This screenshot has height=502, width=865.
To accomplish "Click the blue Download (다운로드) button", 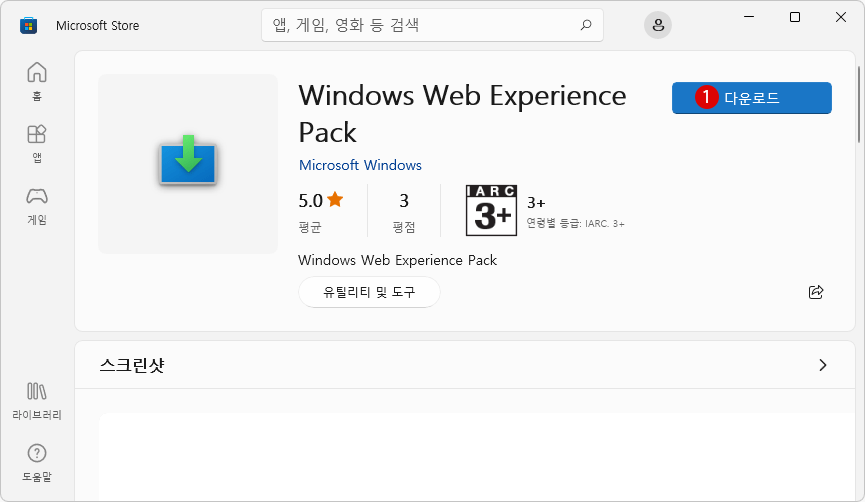I will [x=751, y=98].
